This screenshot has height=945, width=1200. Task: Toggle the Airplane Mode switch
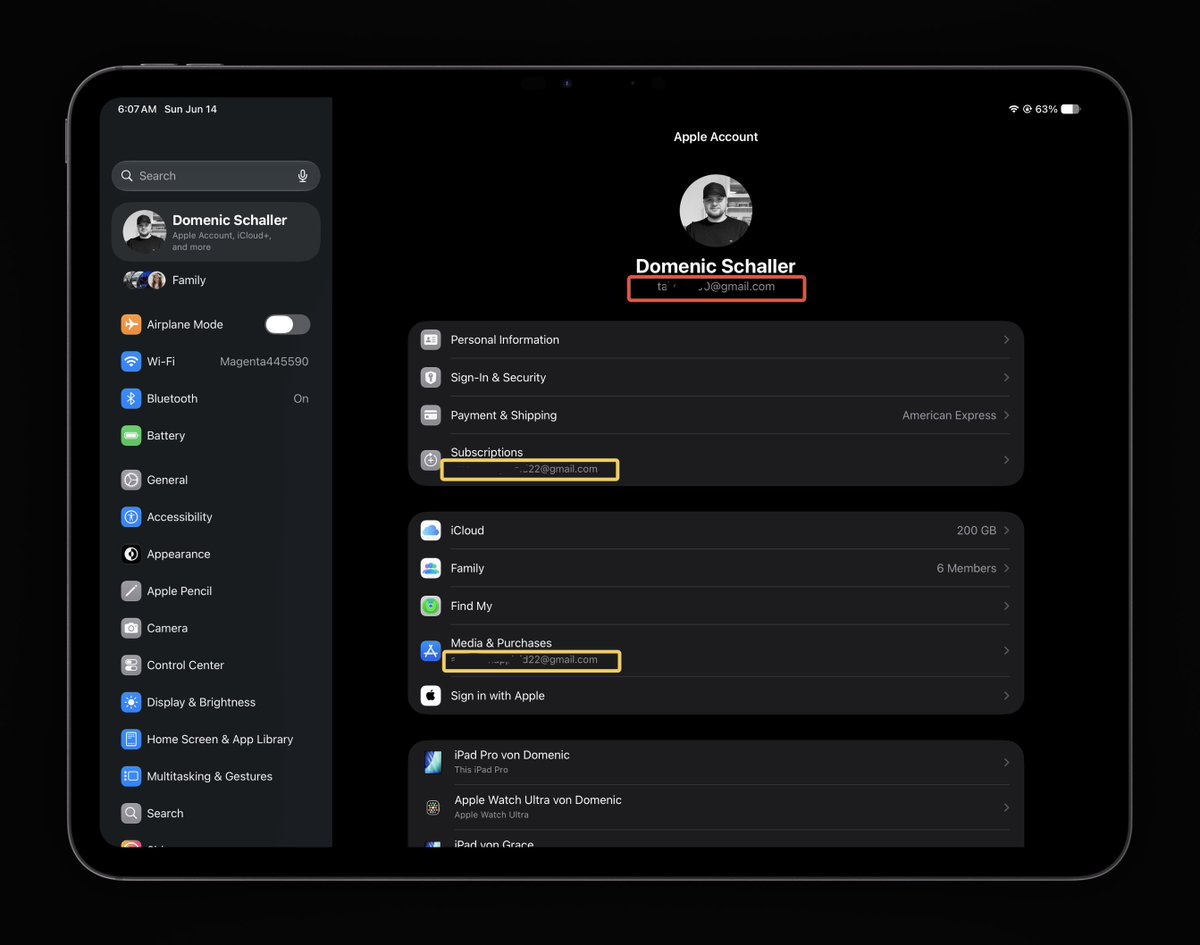287,324
